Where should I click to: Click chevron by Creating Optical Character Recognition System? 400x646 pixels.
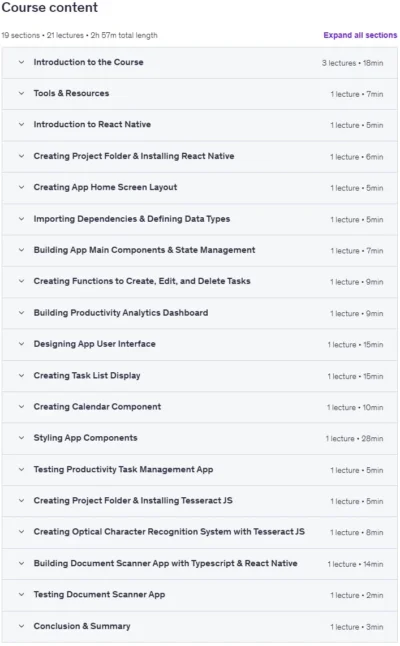[x=21, y=531]
